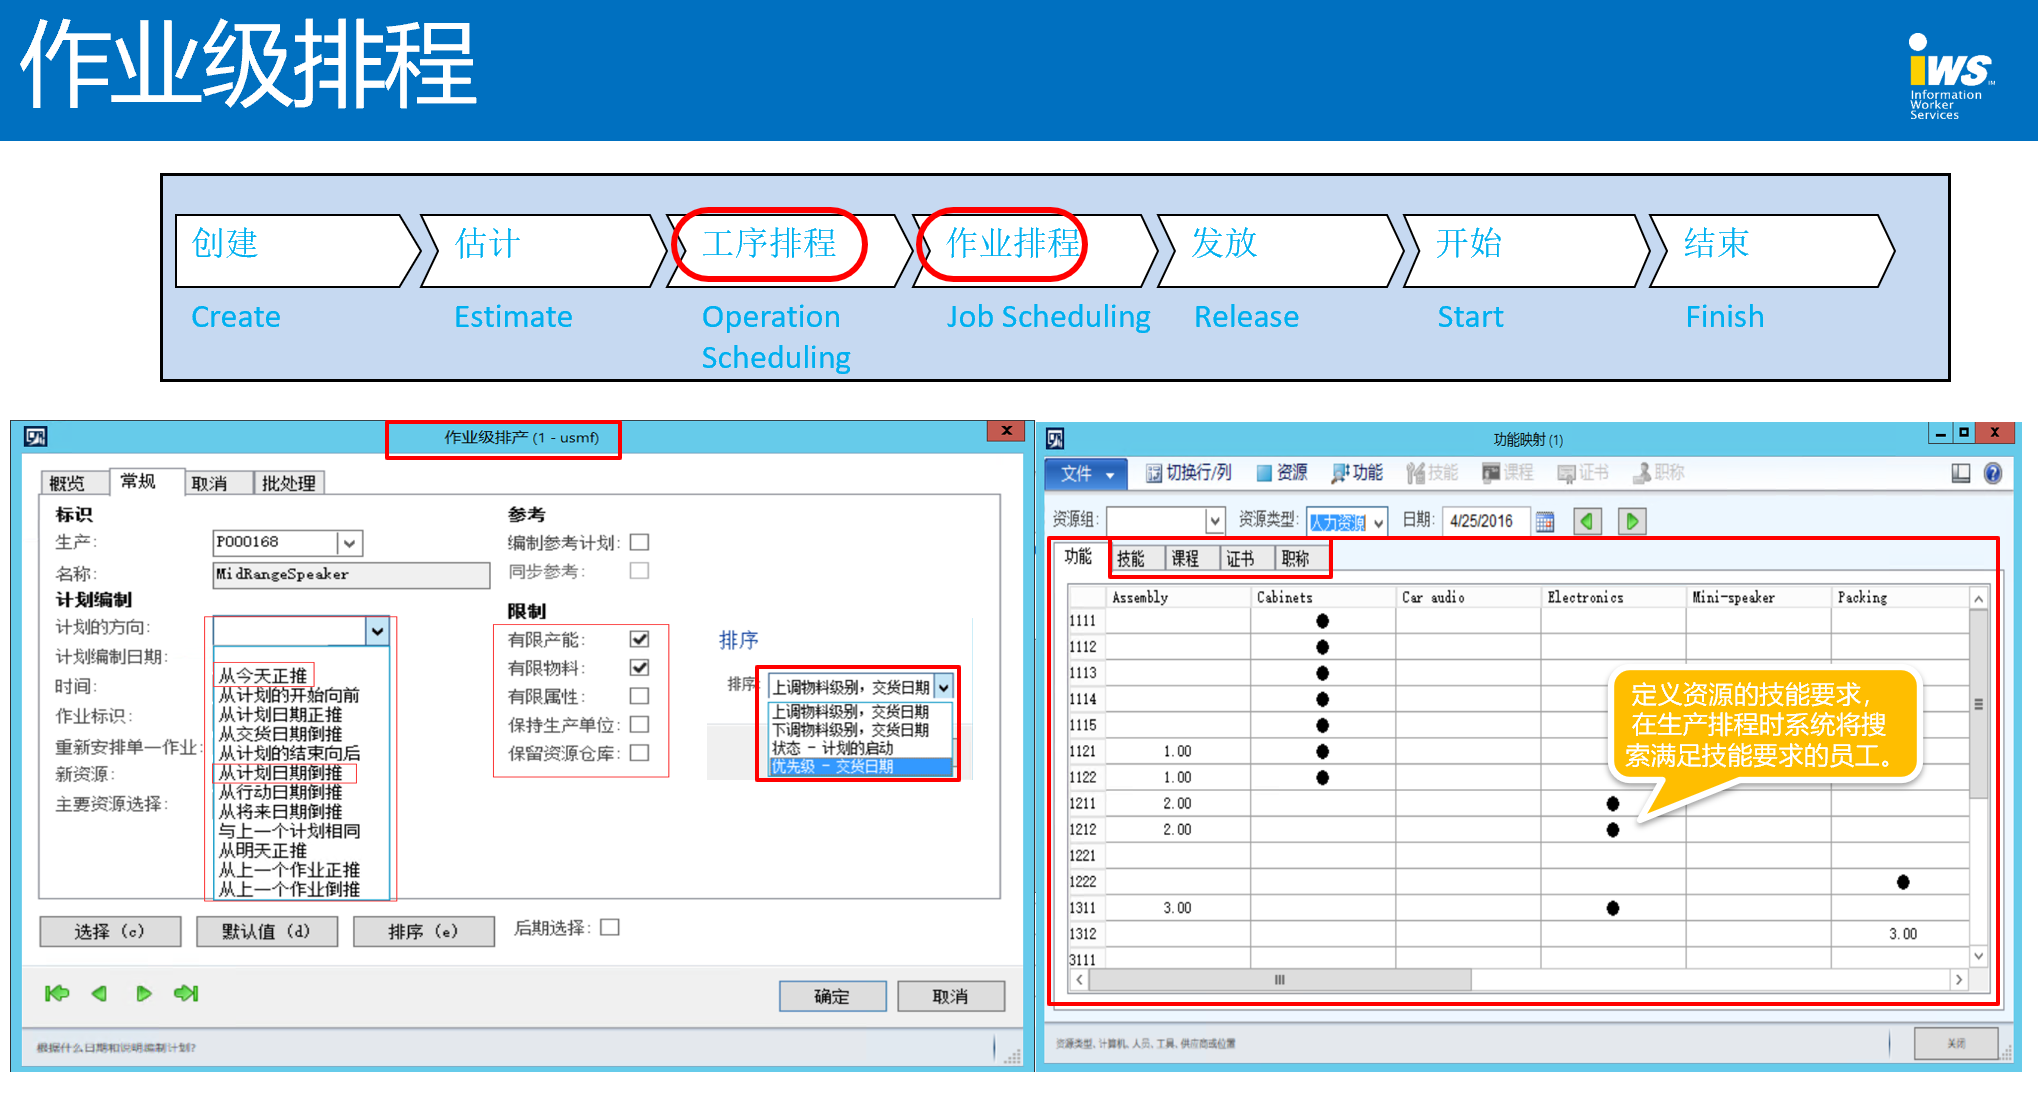Select 从今天正推 option
This screenshot has height=1119, width=2038.
tap(263, 676)
